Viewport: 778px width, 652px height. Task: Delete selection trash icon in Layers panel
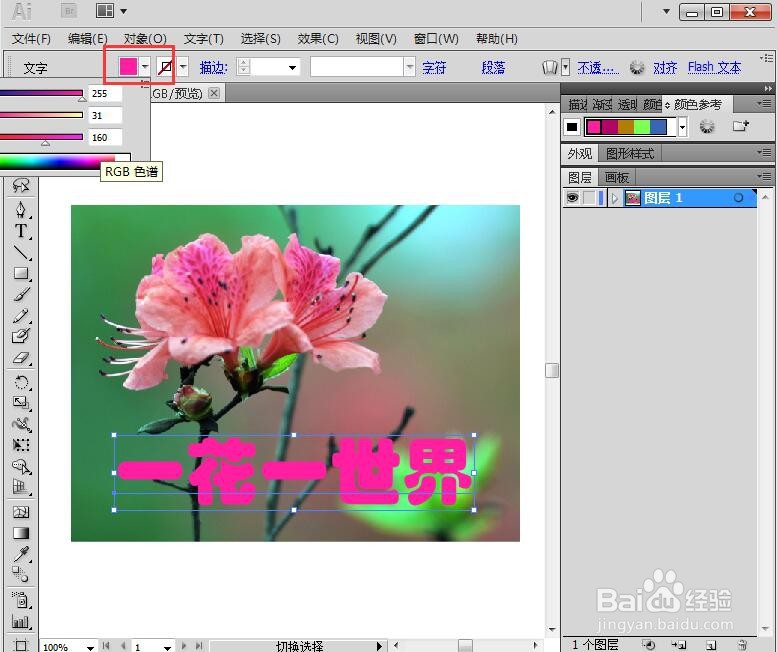(x=742, y=645)
